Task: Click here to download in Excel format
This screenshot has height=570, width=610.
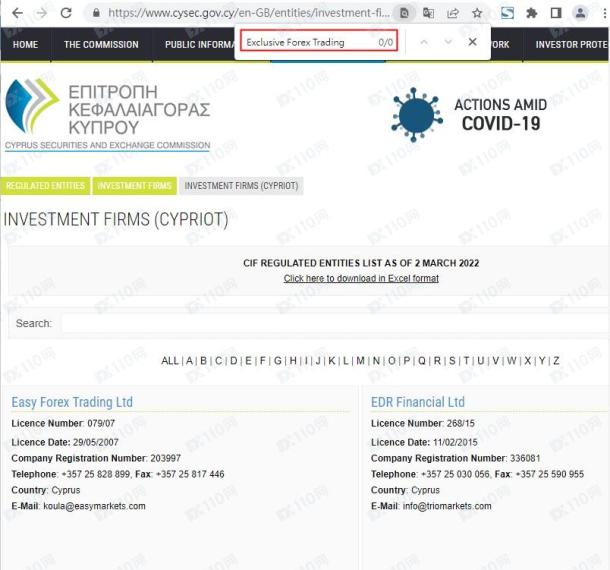Action: [361, 278]
